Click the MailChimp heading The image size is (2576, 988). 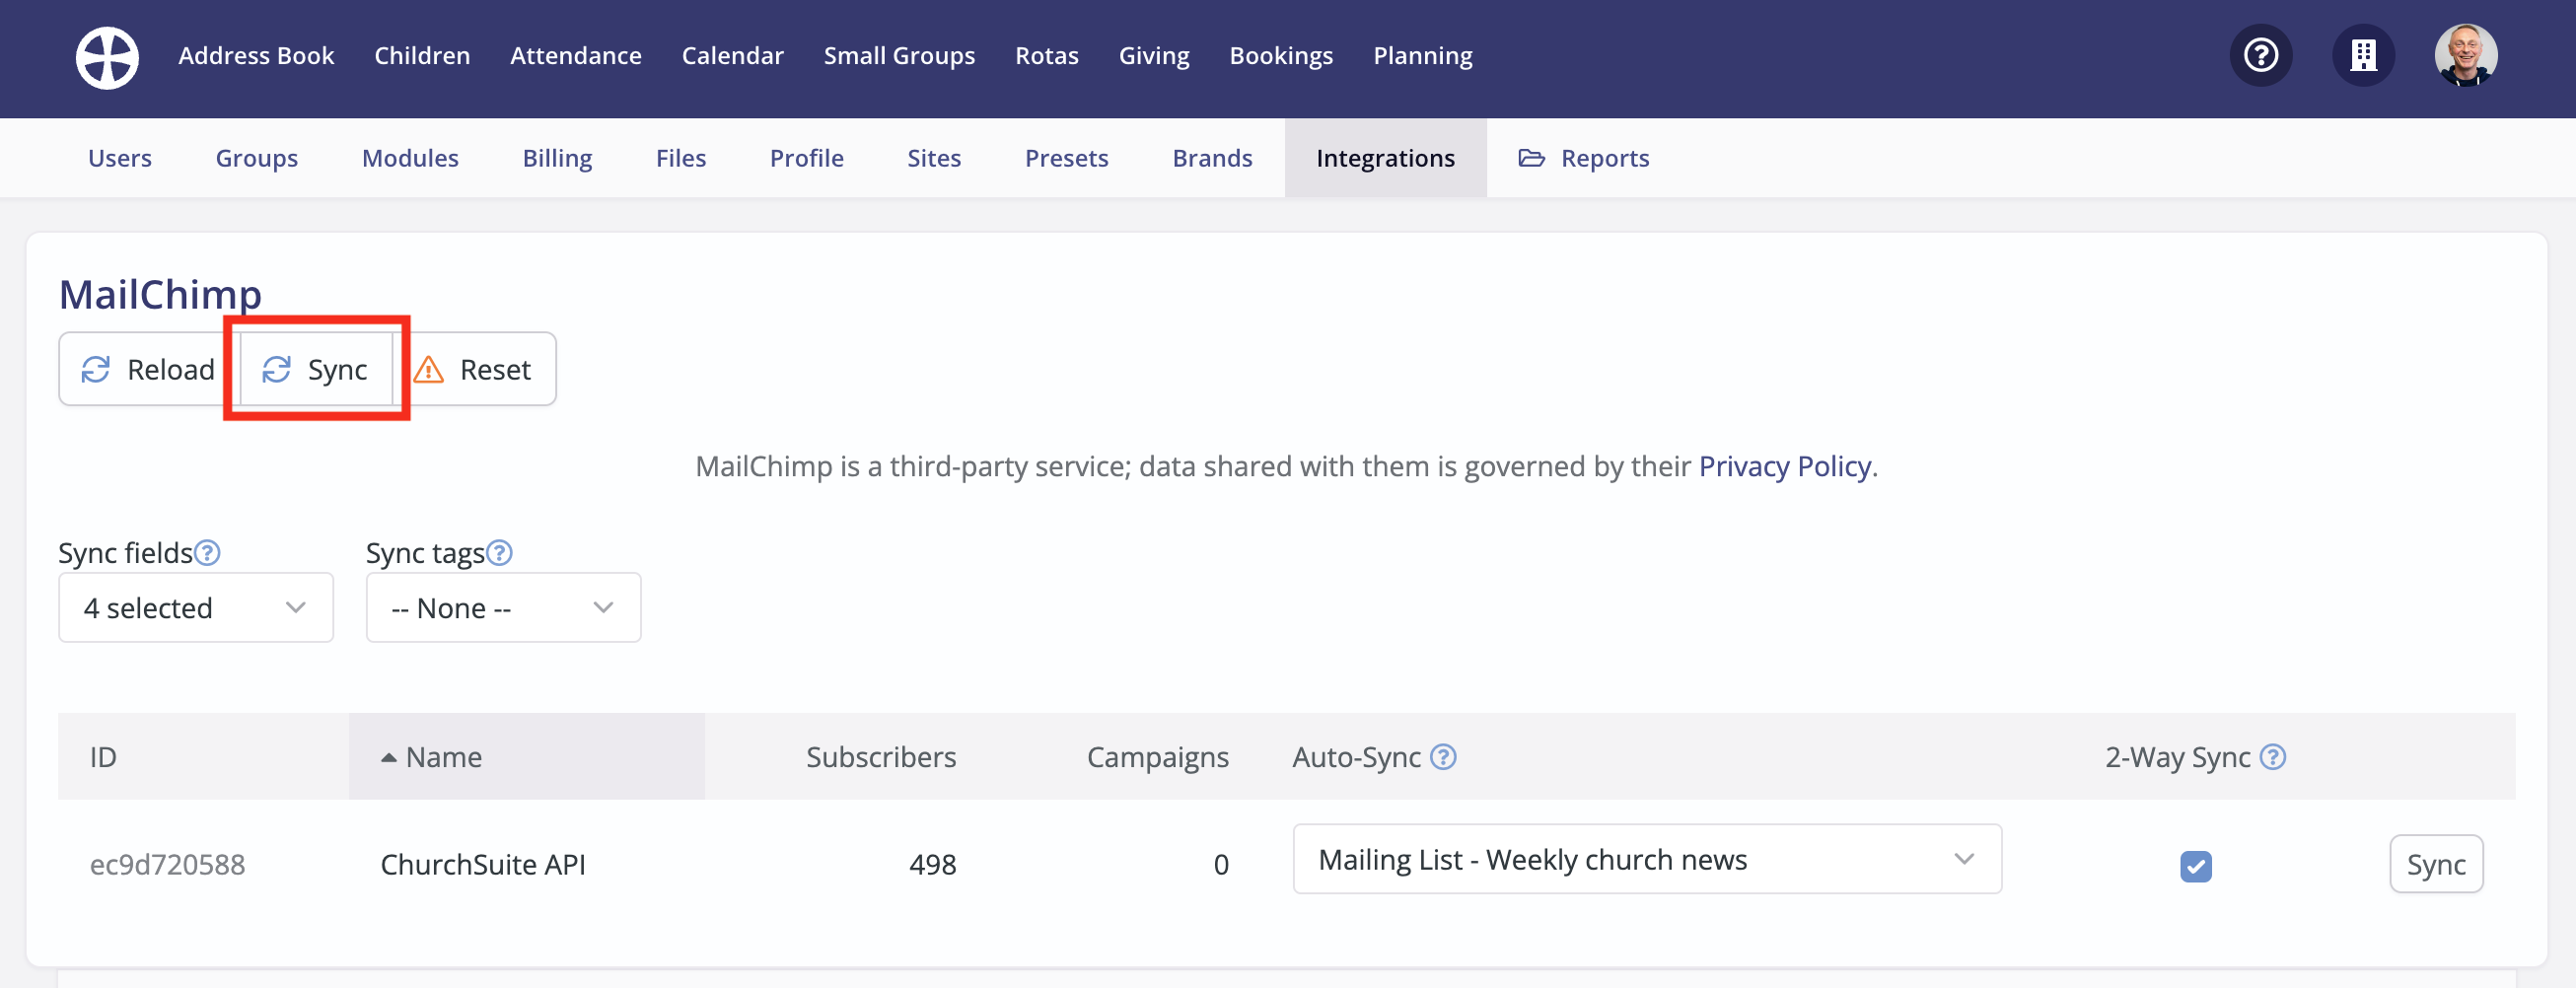160,294
